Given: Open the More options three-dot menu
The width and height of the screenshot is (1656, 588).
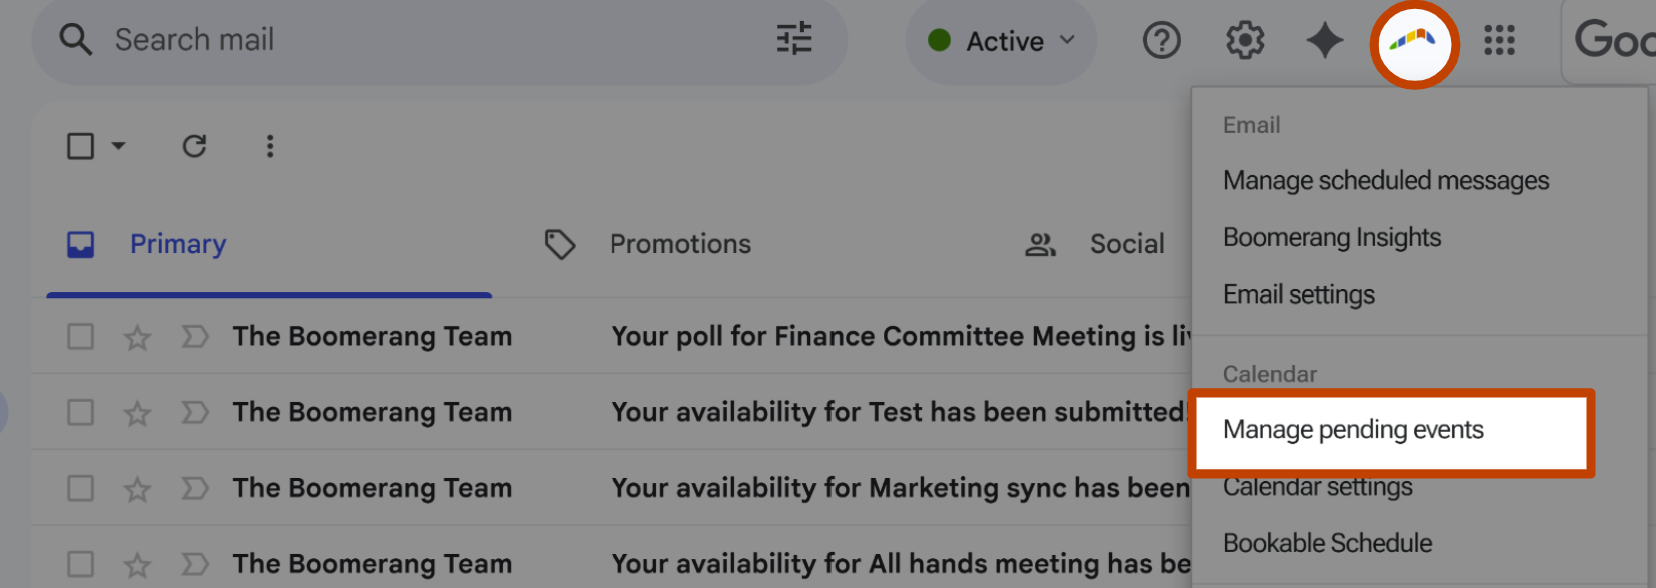Looking at the screenshot, I should tap(269, 147).
